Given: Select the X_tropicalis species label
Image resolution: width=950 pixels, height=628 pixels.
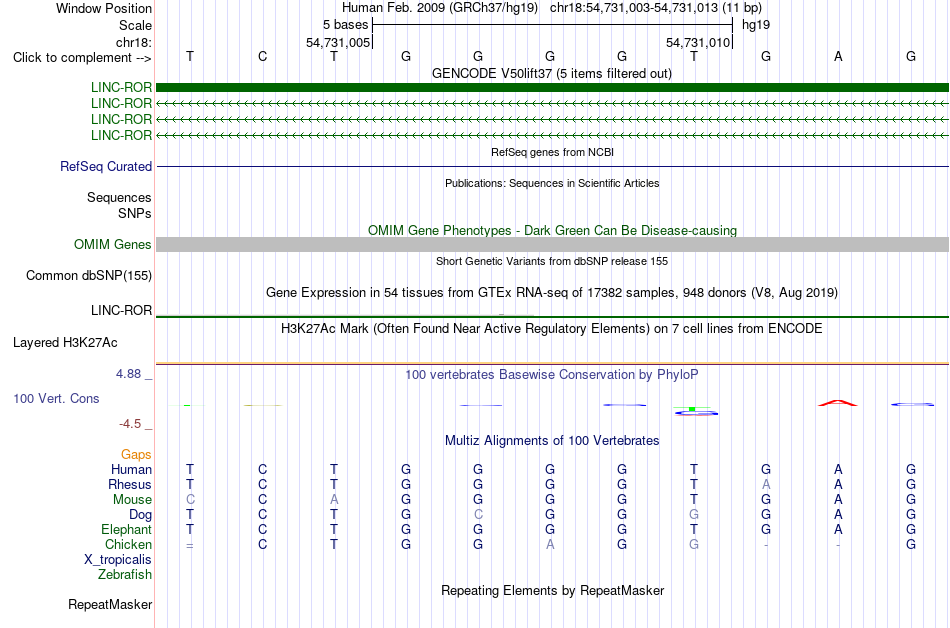Looking at the screenshot, I should coord(118,560).
